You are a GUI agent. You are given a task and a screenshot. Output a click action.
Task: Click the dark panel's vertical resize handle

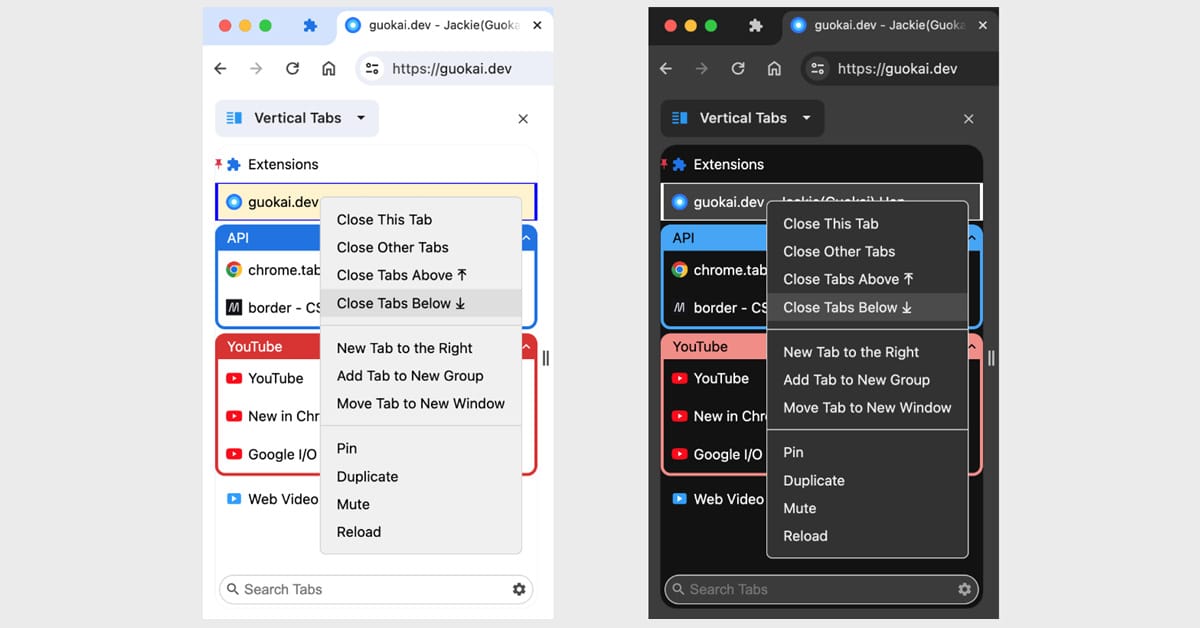tap(991, 358)
